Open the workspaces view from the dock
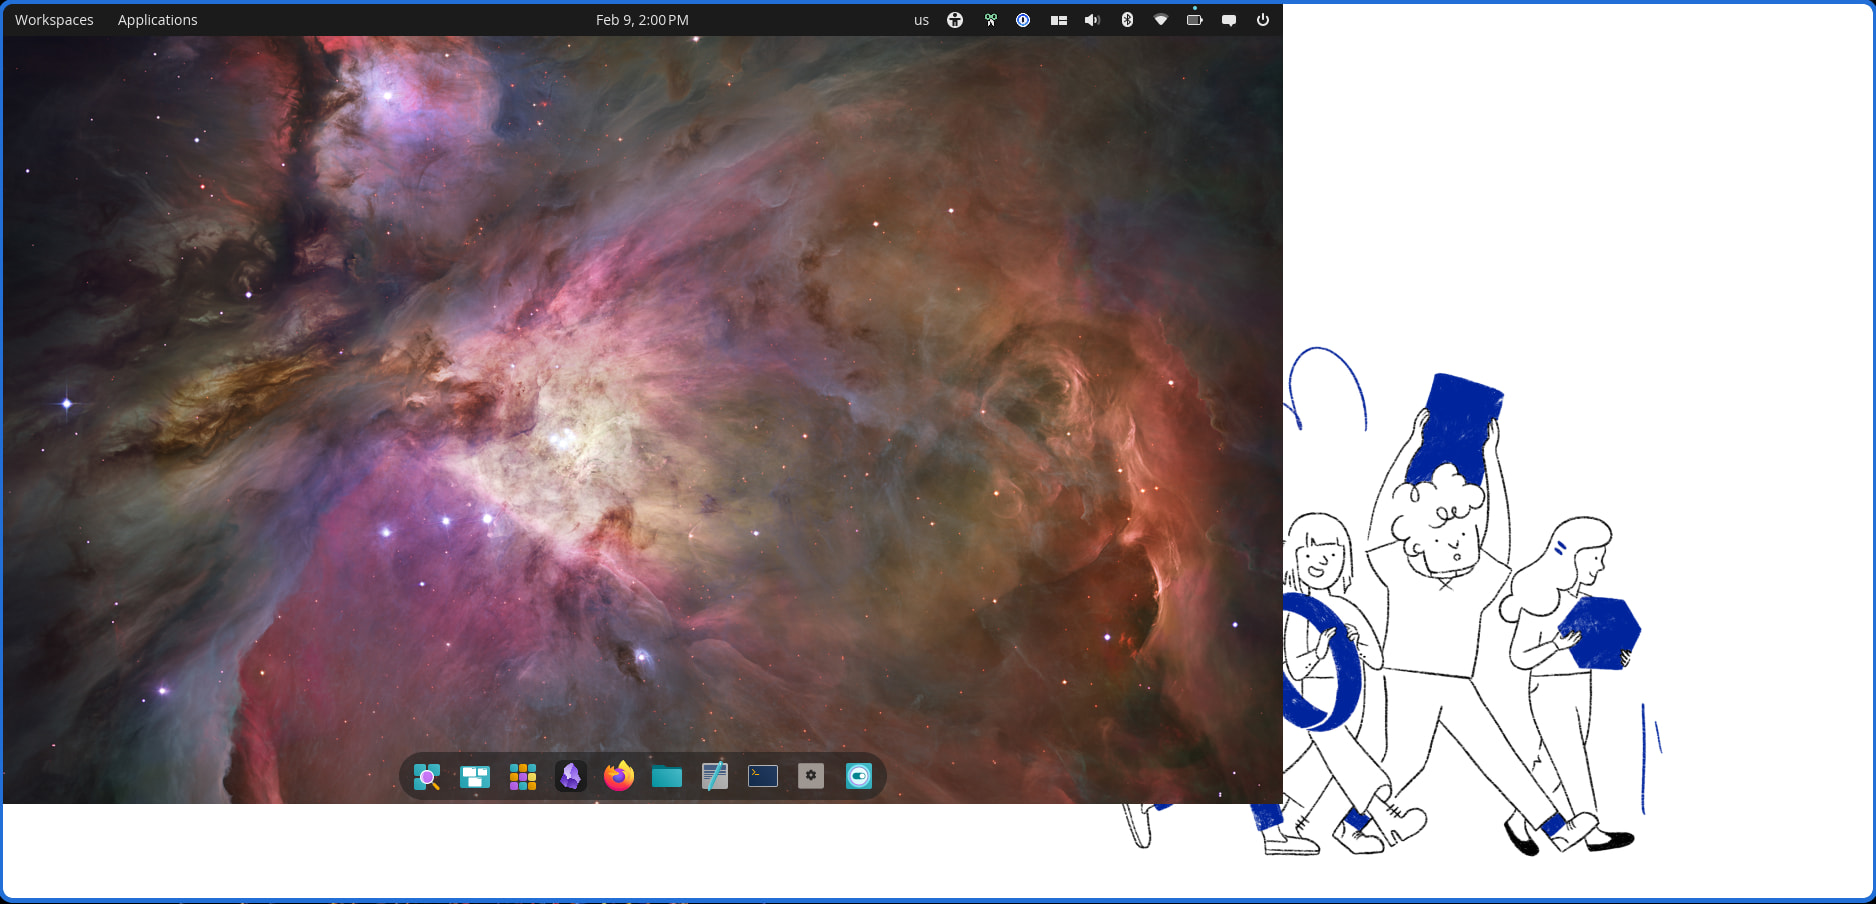1876x904 pixels. (475, 776)
